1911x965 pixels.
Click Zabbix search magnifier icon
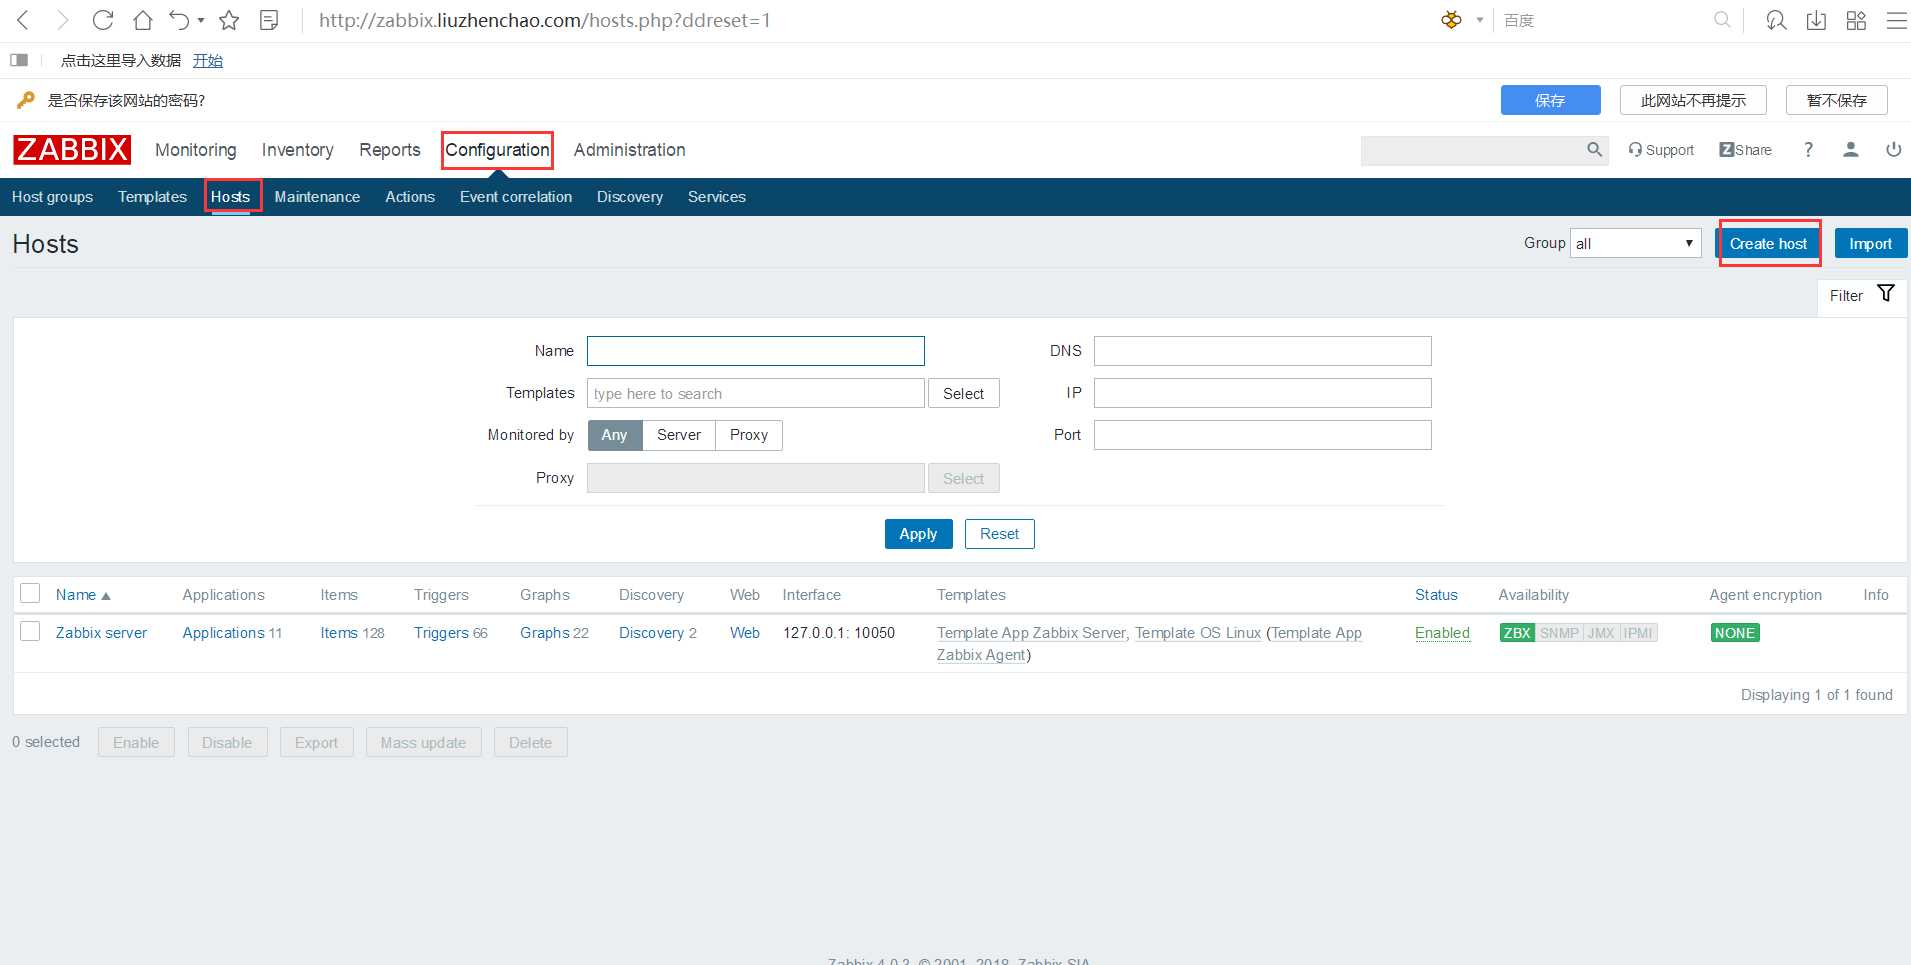pos(1594,150)
